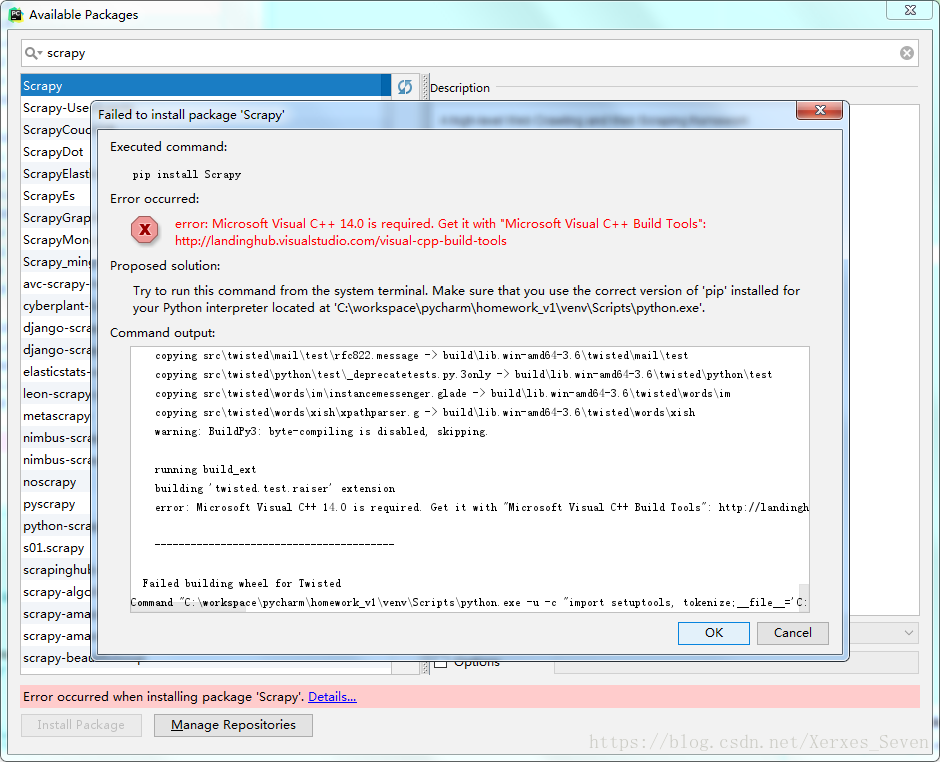Open the version dropdown behind dialog
940x762 pixels.
click(x=909, y=633)
